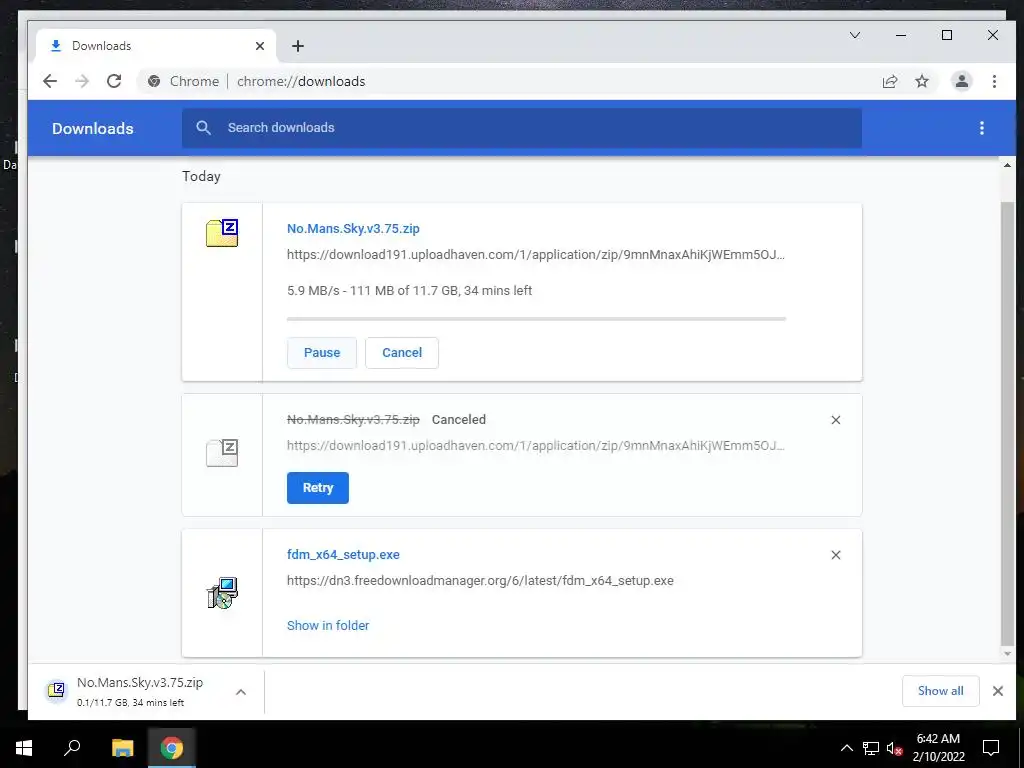Click the freedownloadmanager.org URL text
The width and height of the screenshot is (1024, 768).
480,581
